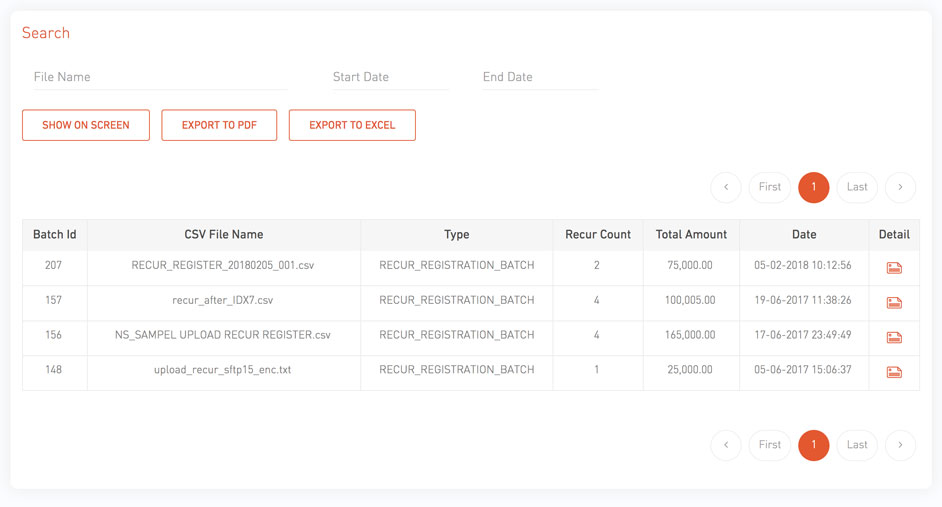Export results with Export To PDF
942x507 pixels.
click(x=219, y=125)
